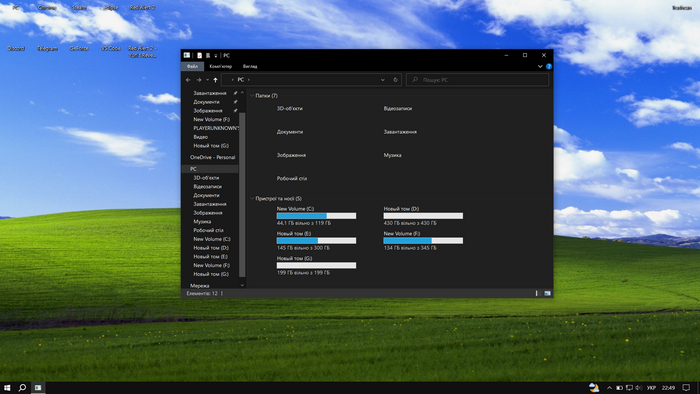Collapse the Папки (7) group
The height and width of the screenshot is (394, 700).
tap(252, 95)
